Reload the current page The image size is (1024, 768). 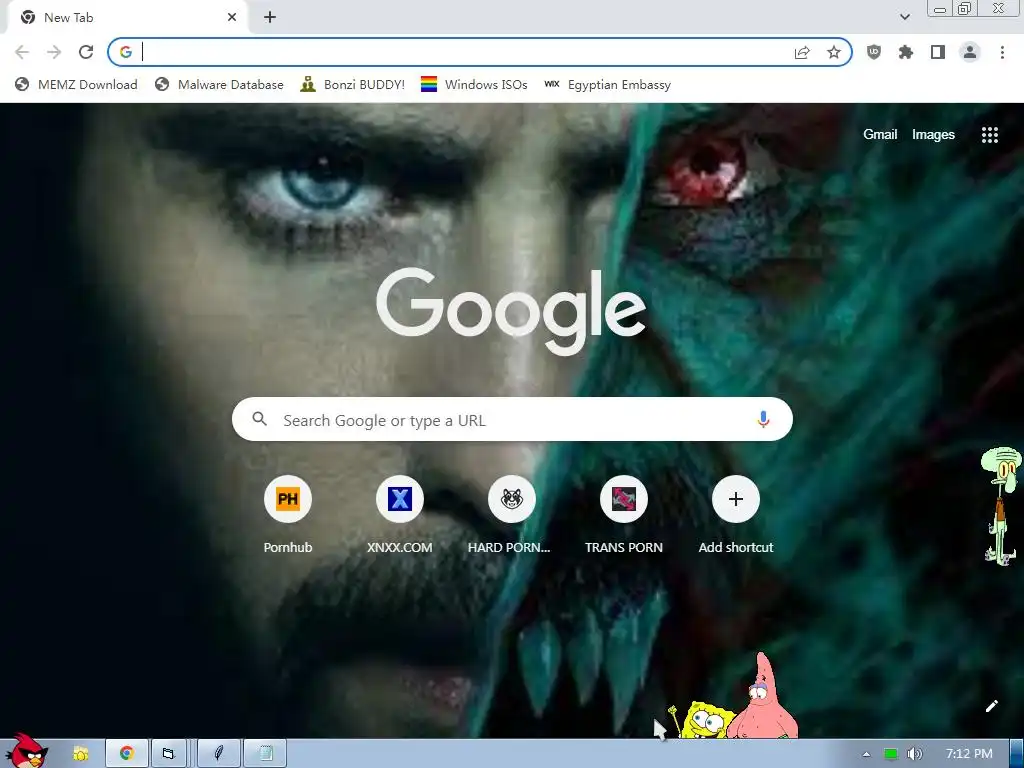coord(86,52)
